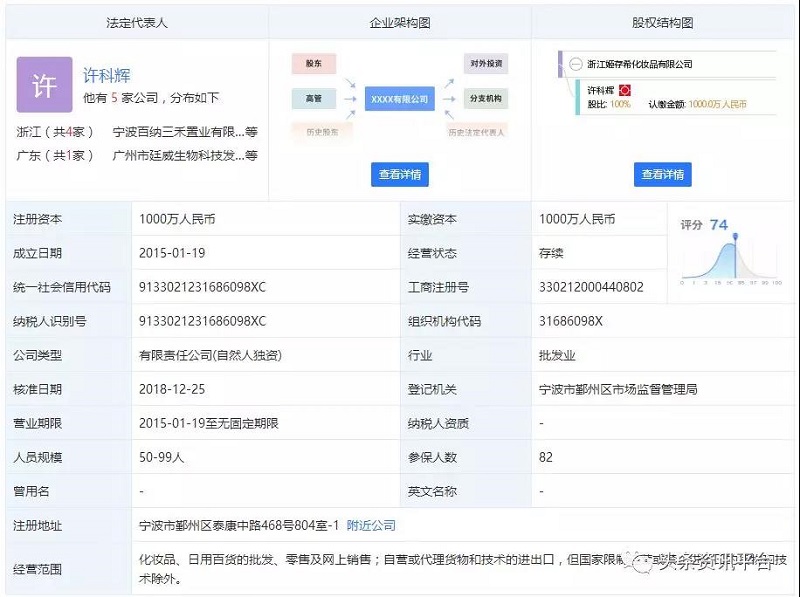Click the purple 许 avatar icon
This screenshot has height=597, width=800.
pos(45,85)
